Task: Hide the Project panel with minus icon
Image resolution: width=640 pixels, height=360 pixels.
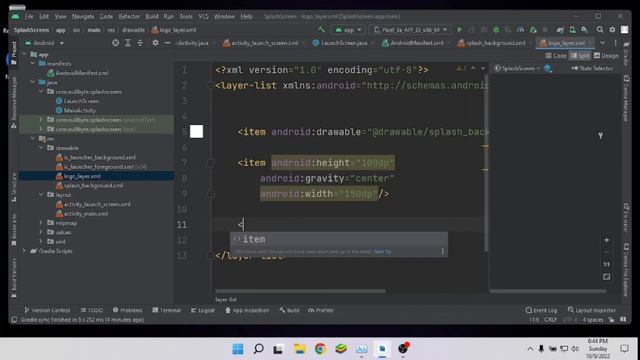Action: tap(167, 43)
